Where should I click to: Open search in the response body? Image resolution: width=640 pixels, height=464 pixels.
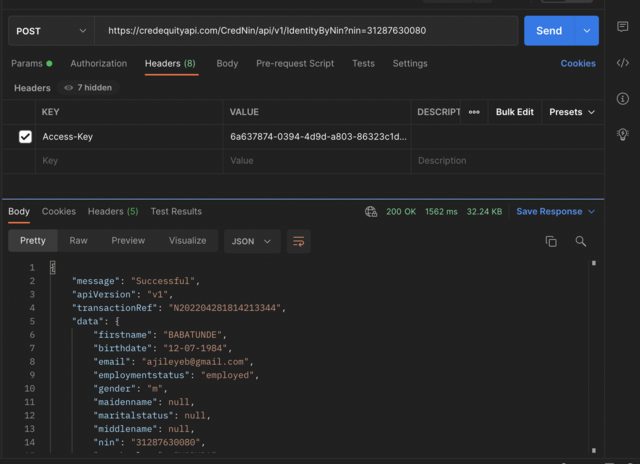pos(580,241)
